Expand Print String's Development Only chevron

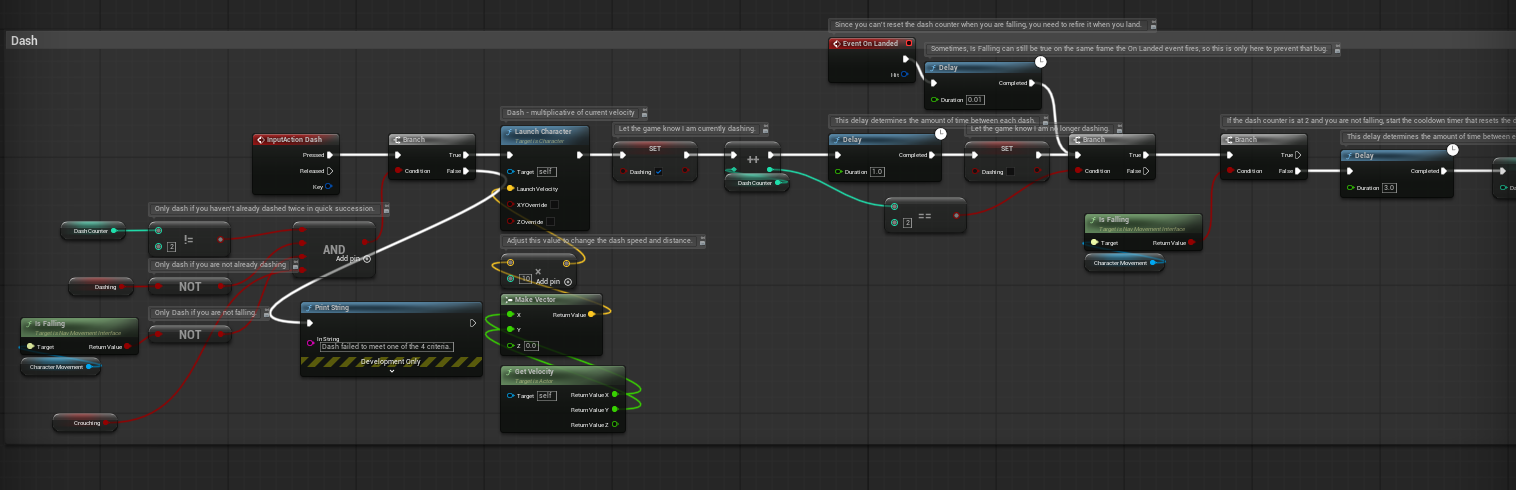click(391, 370)
